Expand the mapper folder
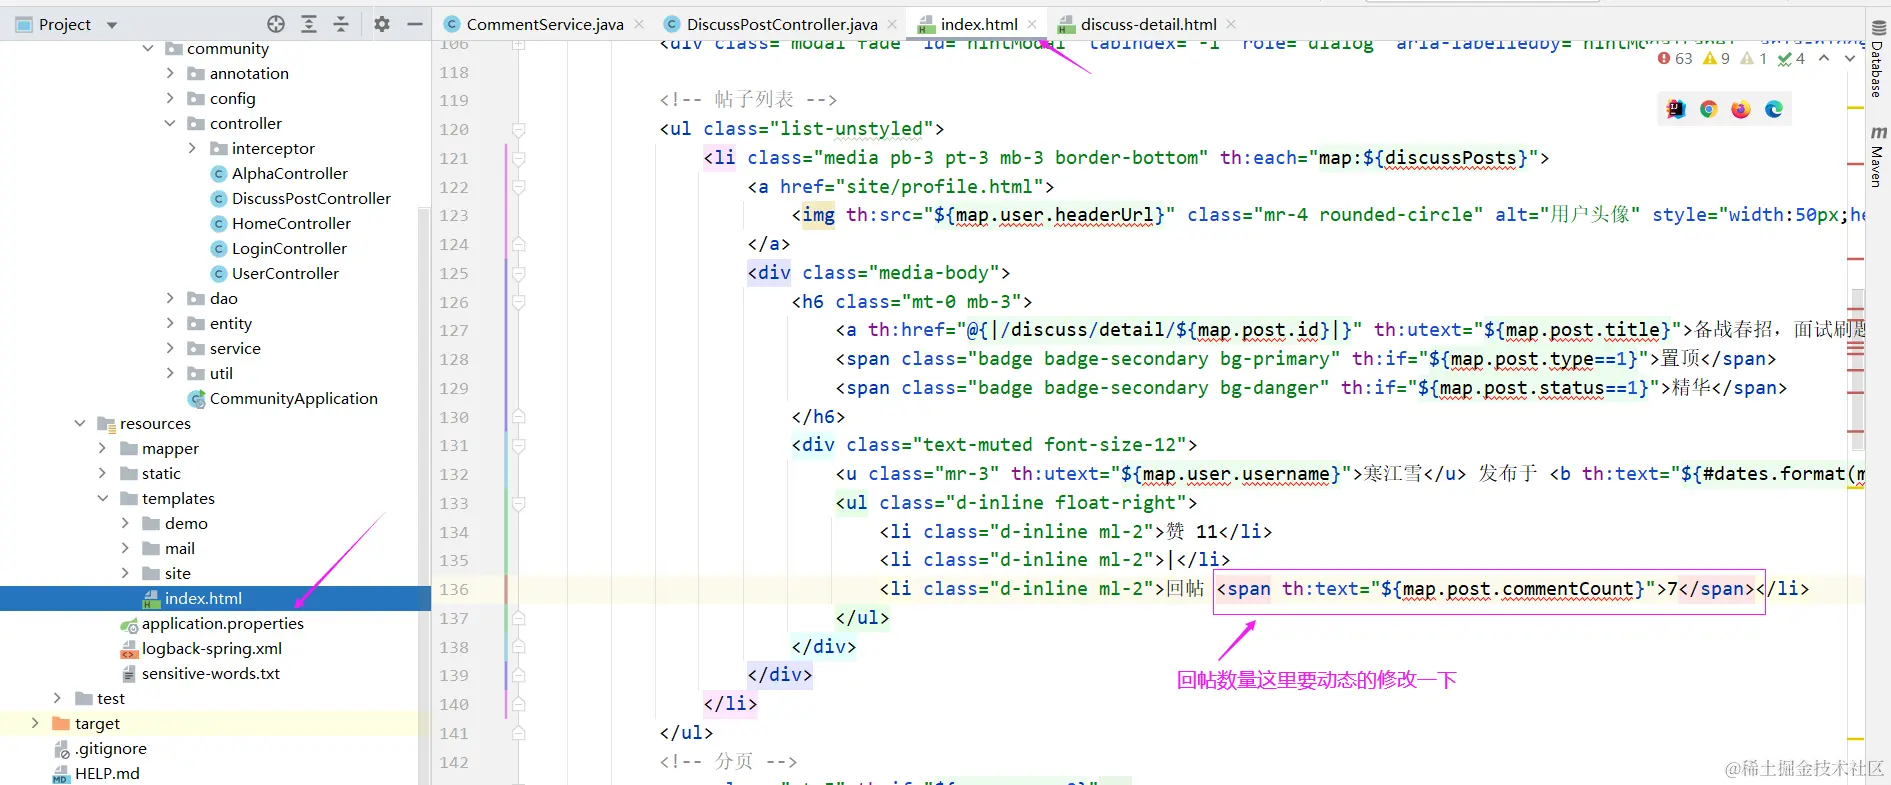This screenshot has width=1891, height=785. coord(102,448)
